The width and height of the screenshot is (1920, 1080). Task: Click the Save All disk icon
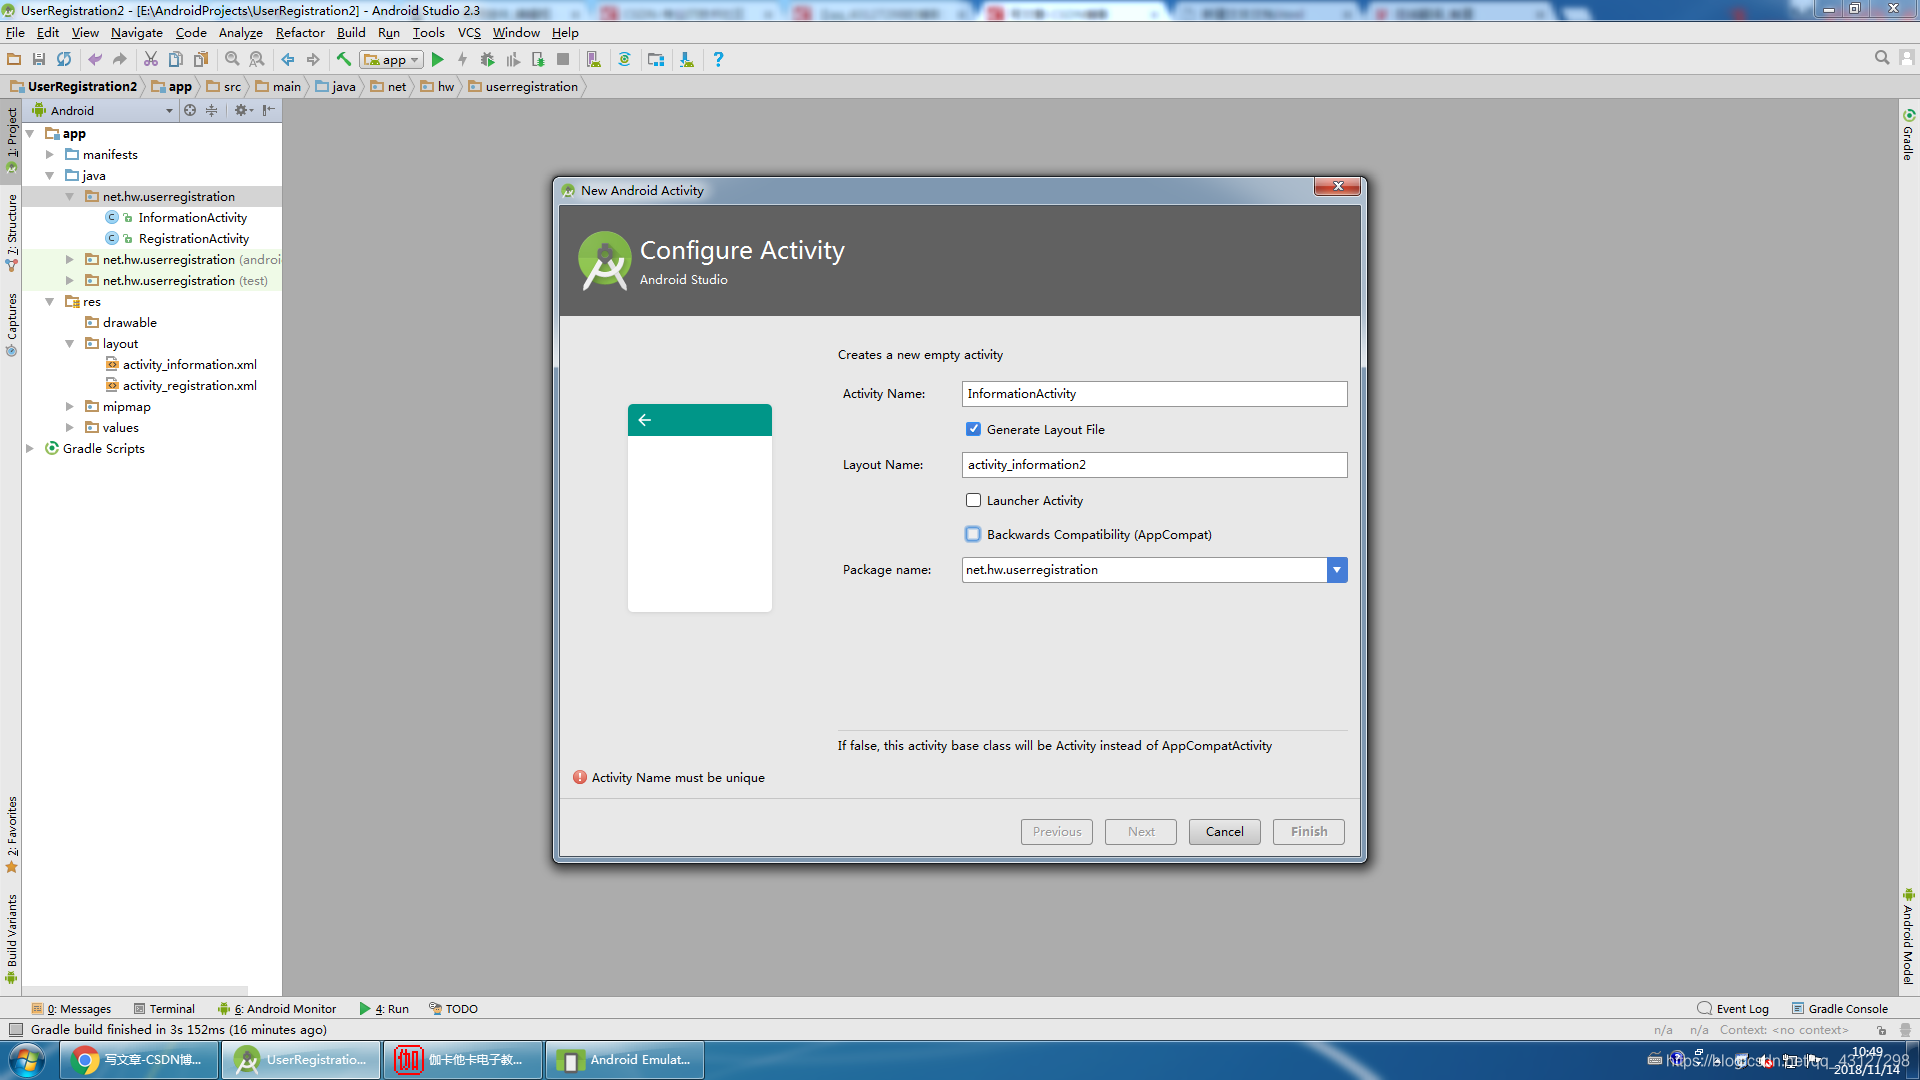point(39,60)
